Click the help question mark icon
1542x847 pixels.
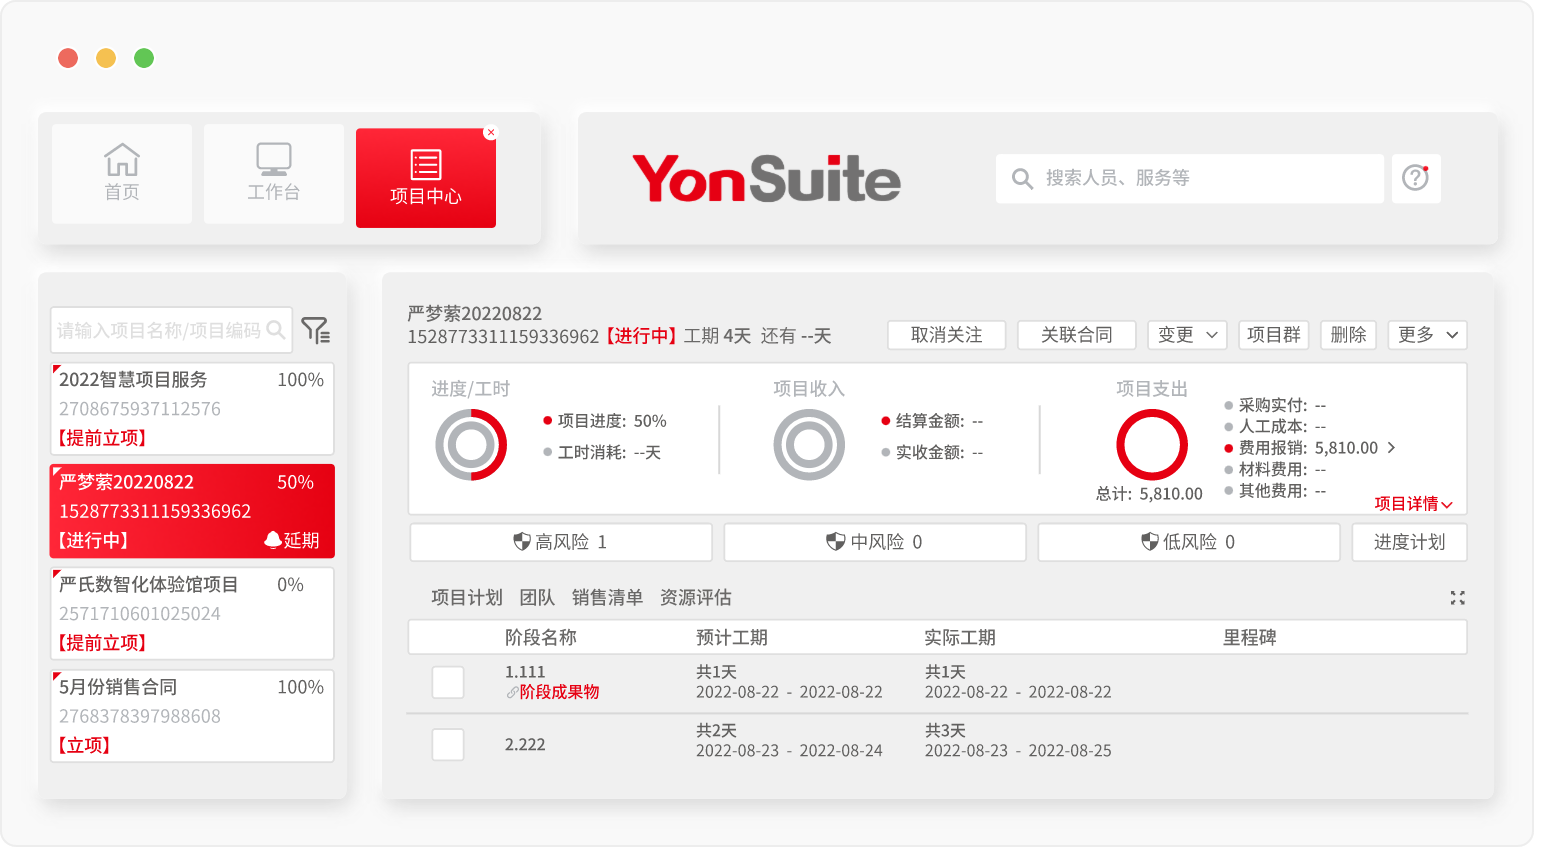pyautogui.click(x=1415, y=178)
